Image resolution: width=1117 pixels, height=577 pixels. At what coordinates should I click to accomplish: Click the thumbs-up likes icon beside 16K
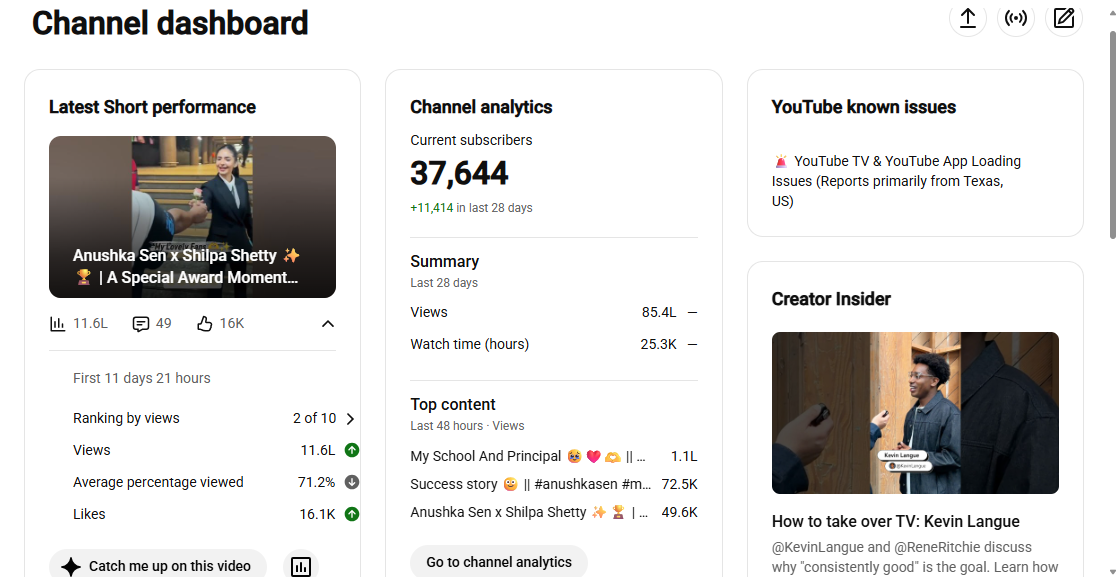click(x=204, y=324)
